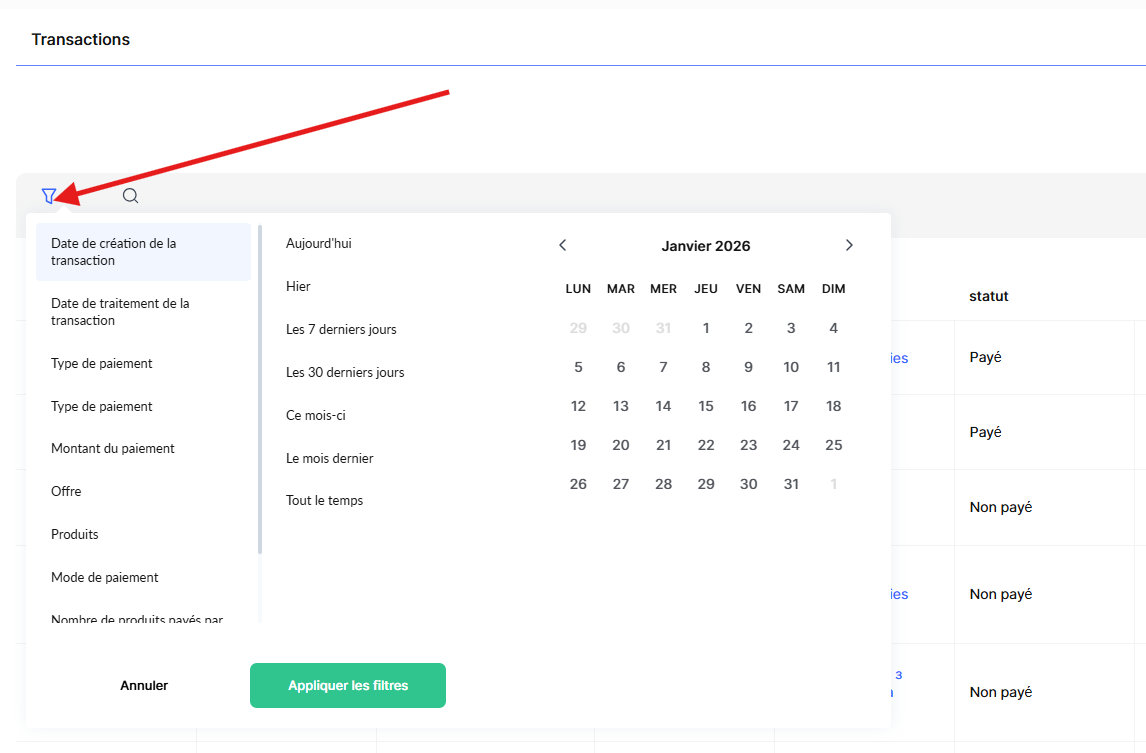Click the filter list vertical scrollbar
This screenshot has height=753, width=1146.
coord(260,390)
